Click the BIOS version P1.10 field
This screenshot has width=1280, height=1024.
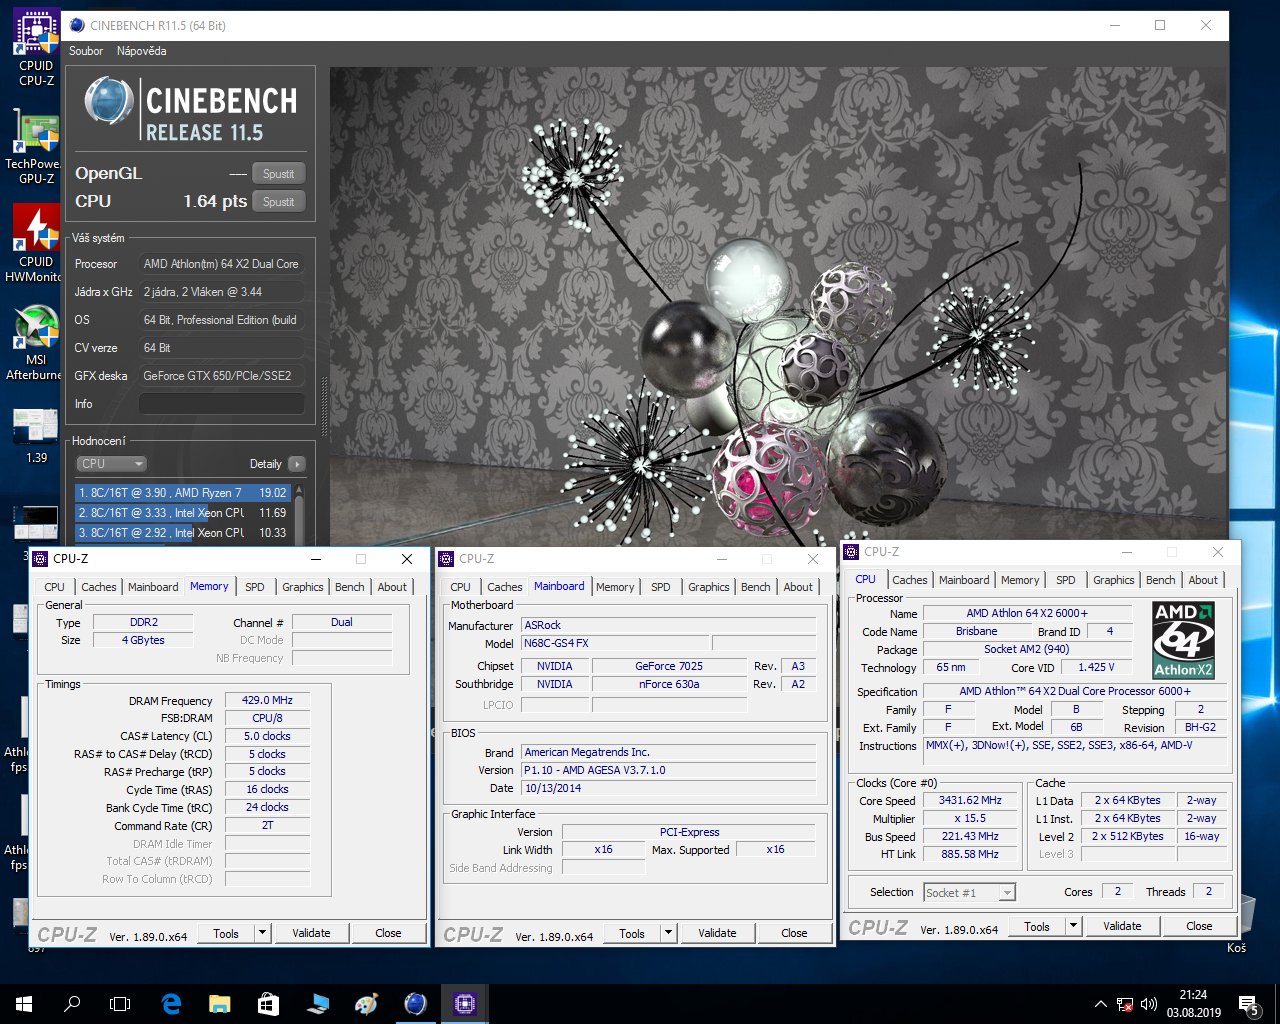click(x=668, y=770)
